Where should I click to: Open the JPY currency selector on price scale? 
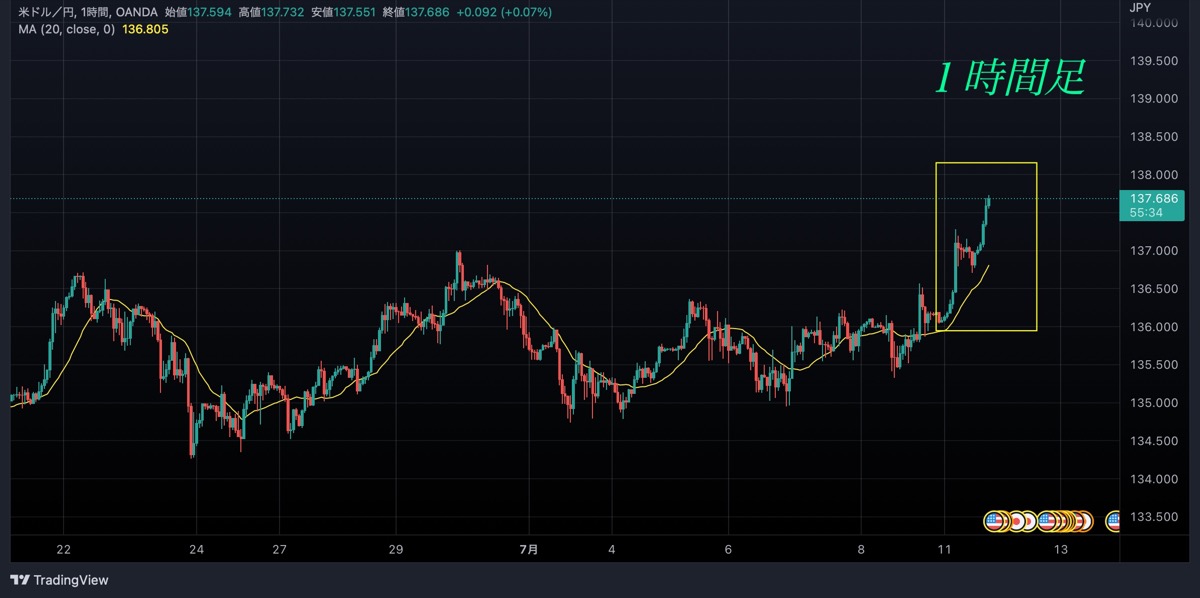(1140, 7)
